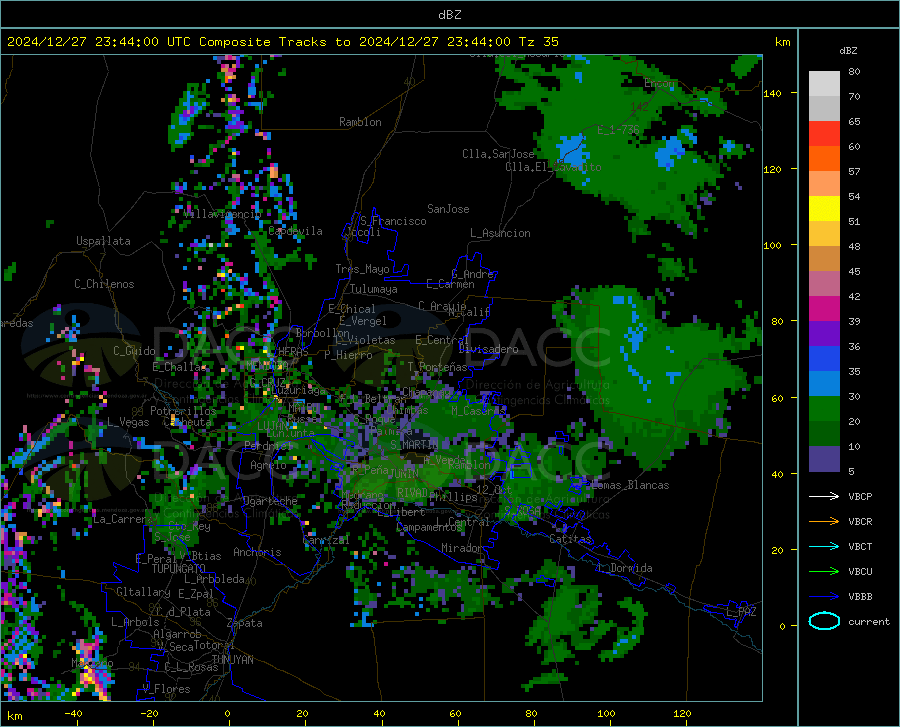Click the 'Lomas_Blancas' place label
Screen dimensions: 900x727
[x=630, y=485]
